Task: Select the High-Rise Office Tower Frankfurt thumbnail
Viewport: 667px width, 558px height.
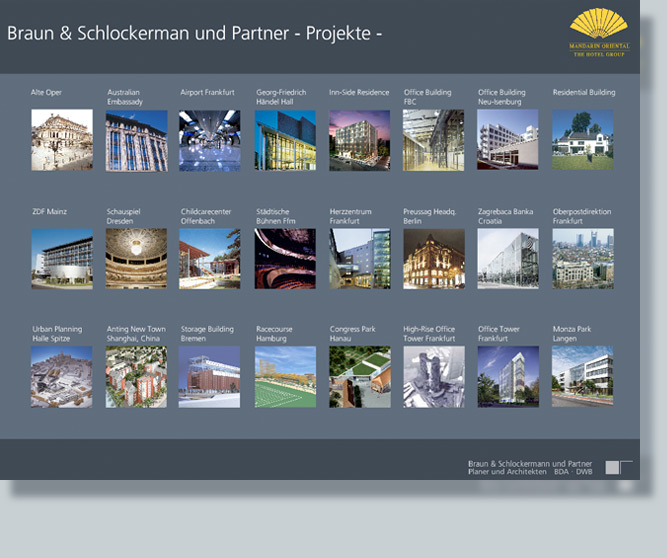Action: [434, 377]
